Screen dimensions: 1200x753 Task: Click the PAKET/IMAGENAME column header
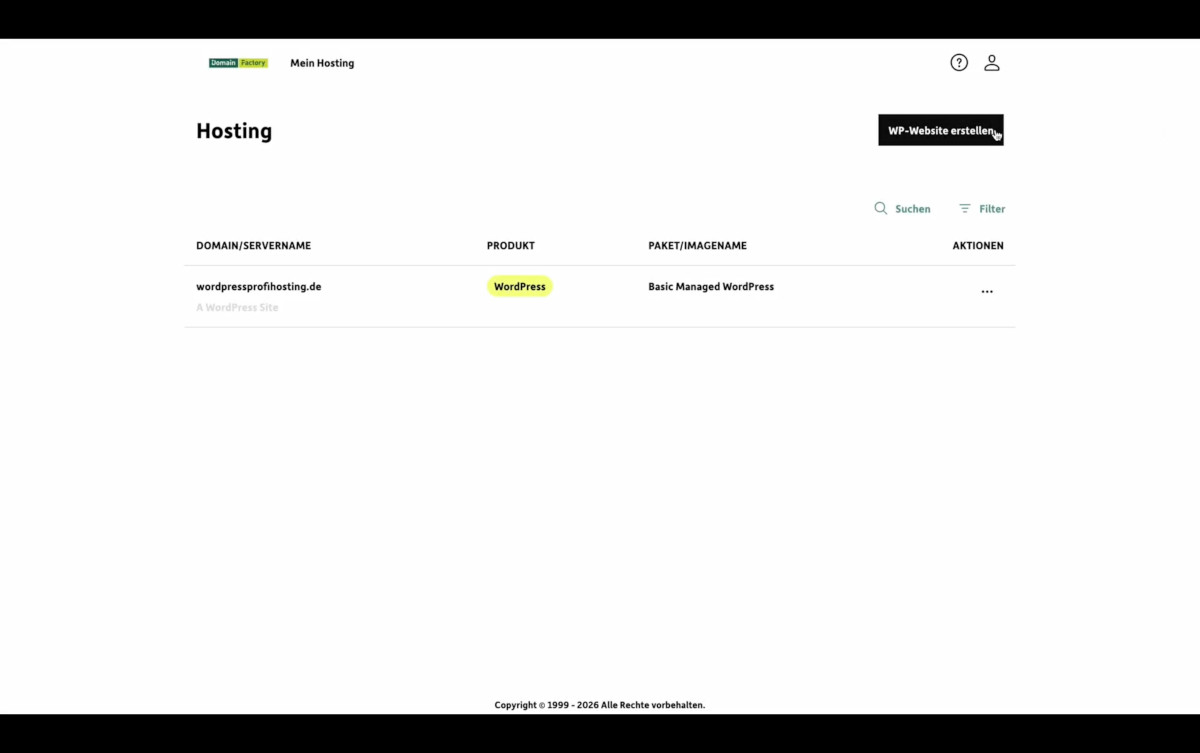coord(698,246)
